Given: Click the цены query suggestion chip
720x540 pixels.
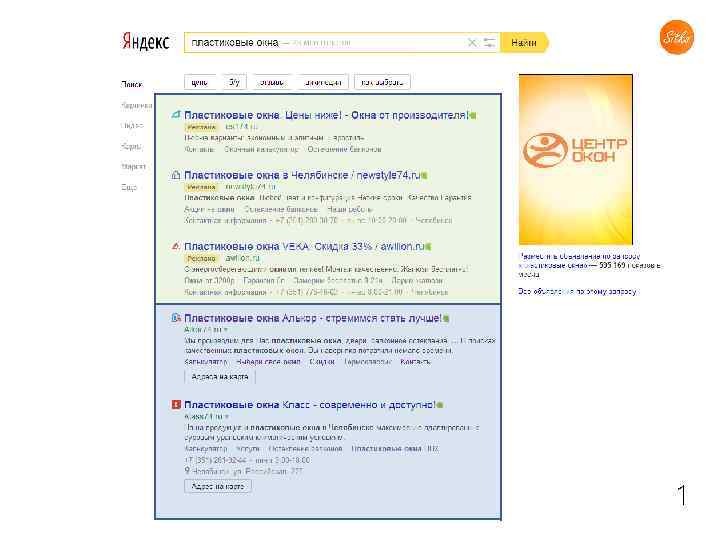Looking at the screenshot, I should [200, 82].
